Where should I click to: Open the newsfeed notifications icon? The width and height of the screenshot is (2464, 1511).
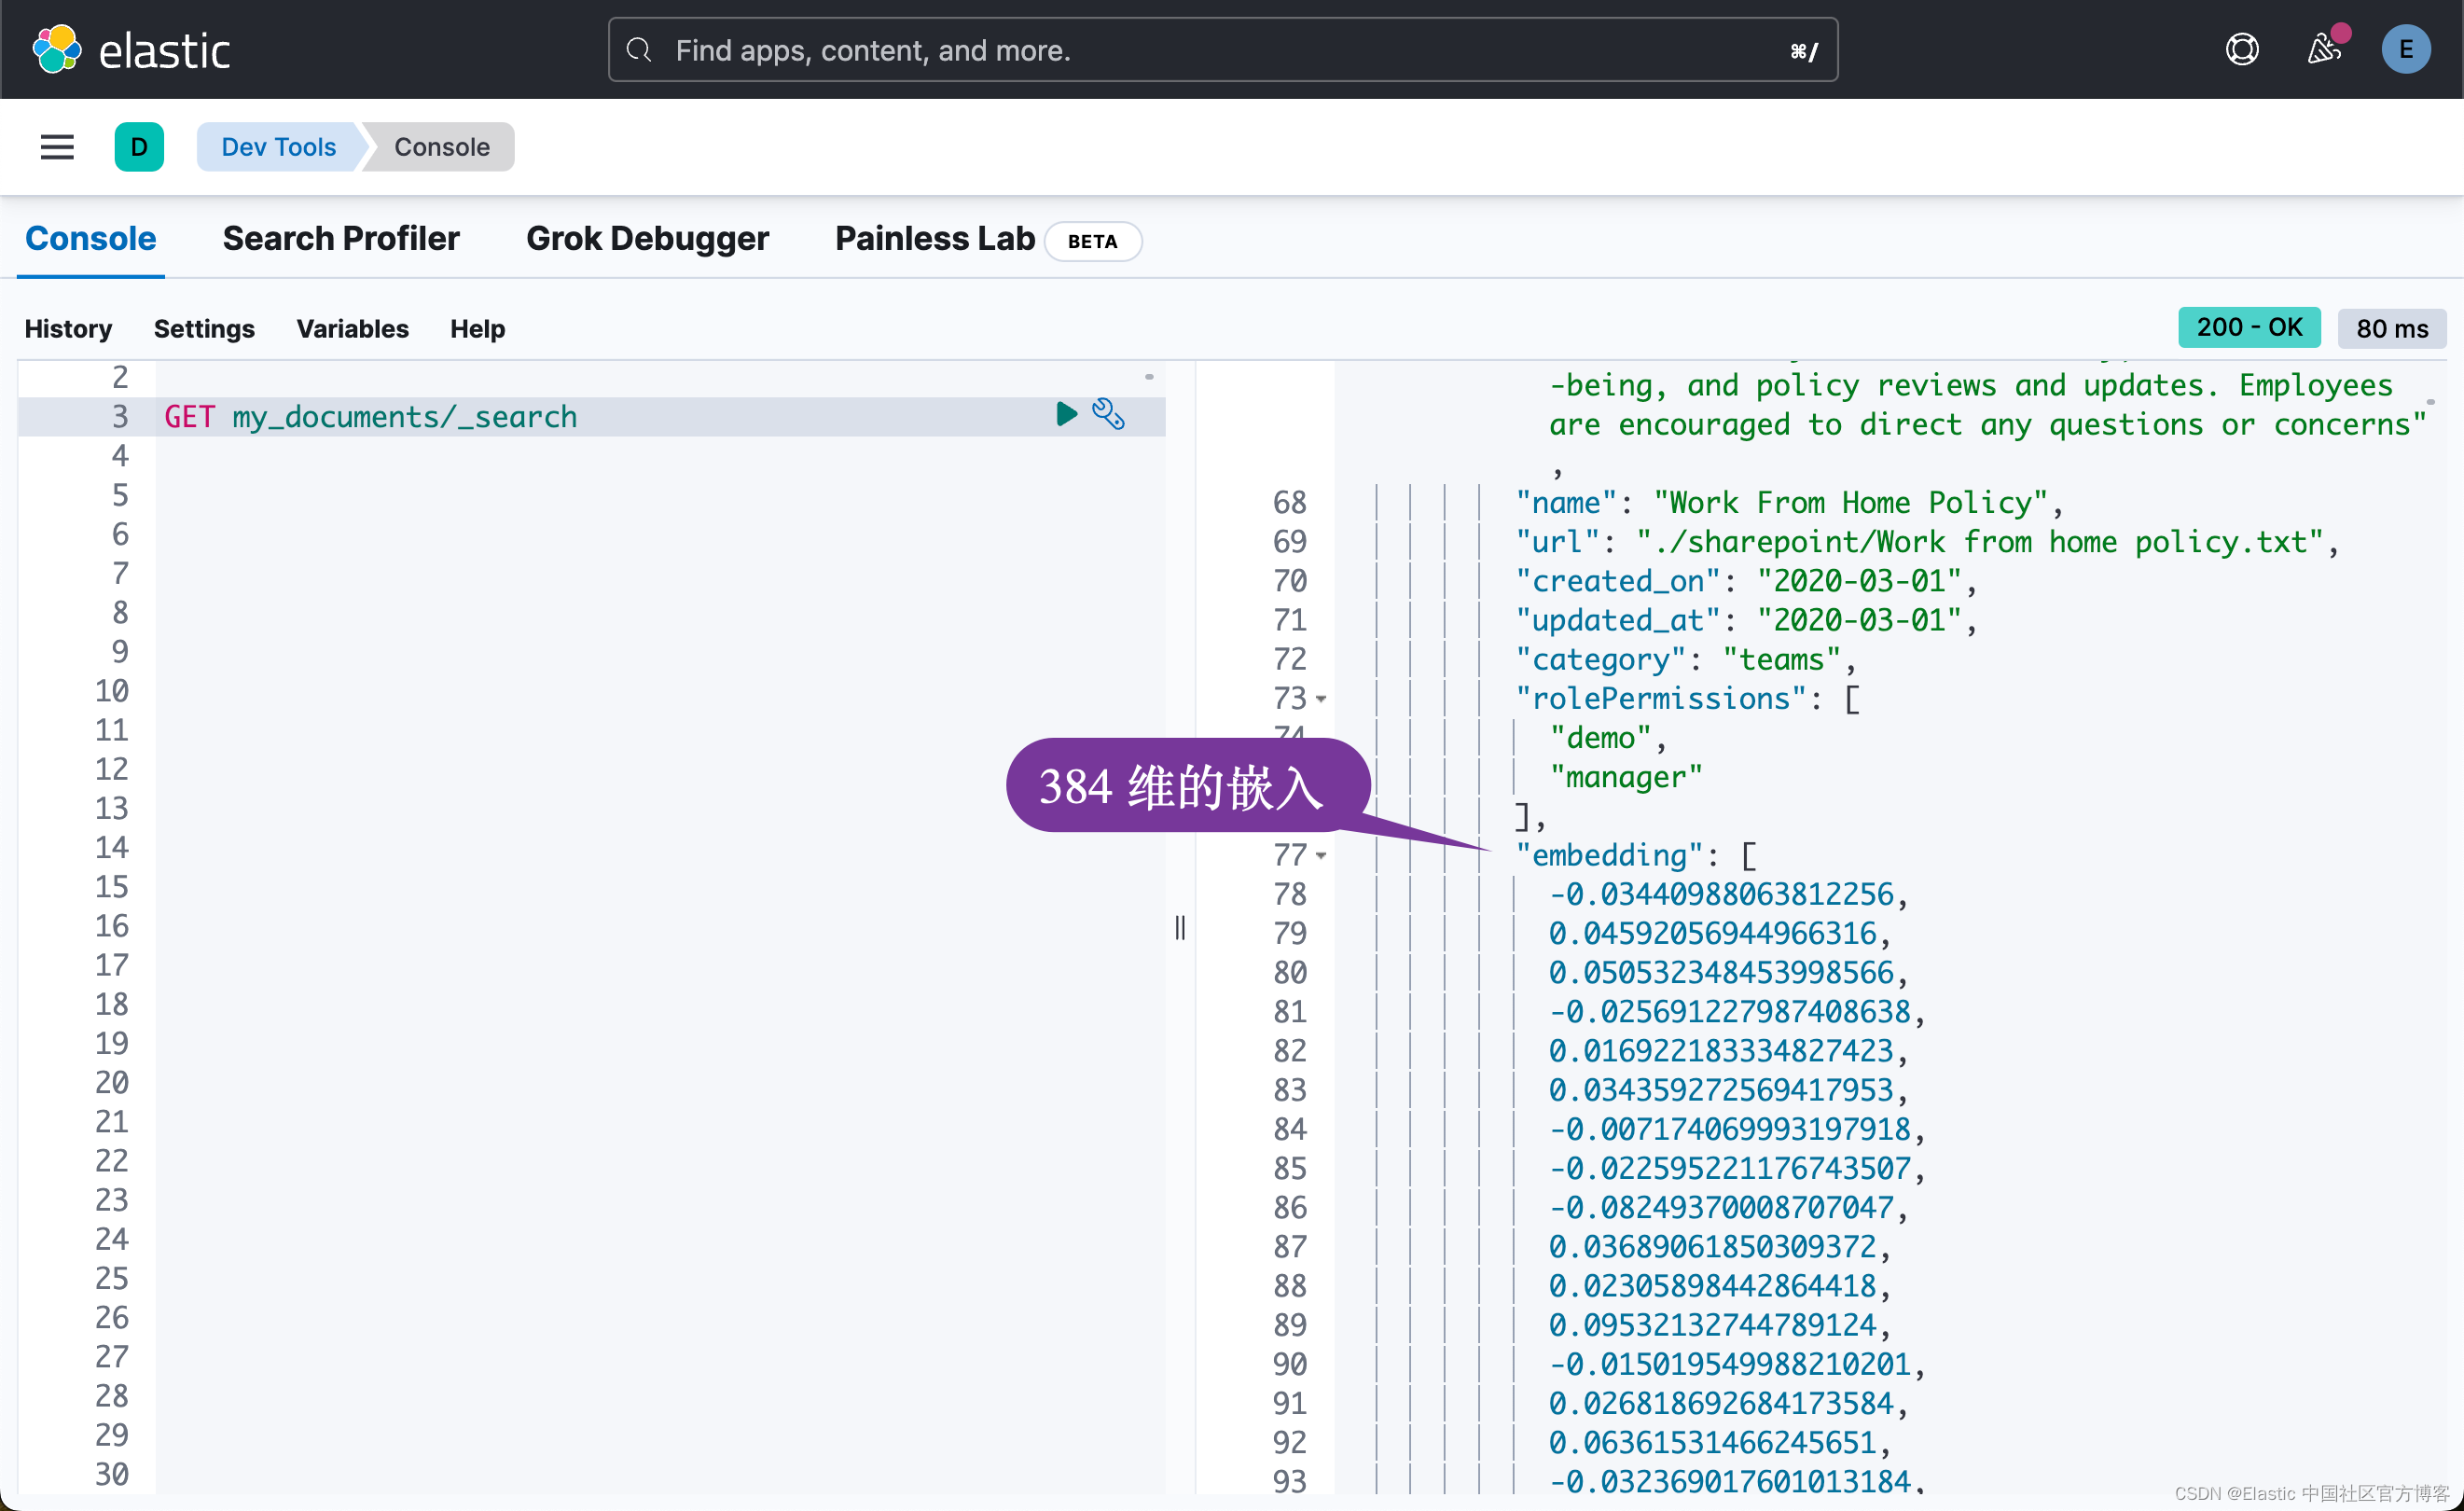coord(2324,49)
